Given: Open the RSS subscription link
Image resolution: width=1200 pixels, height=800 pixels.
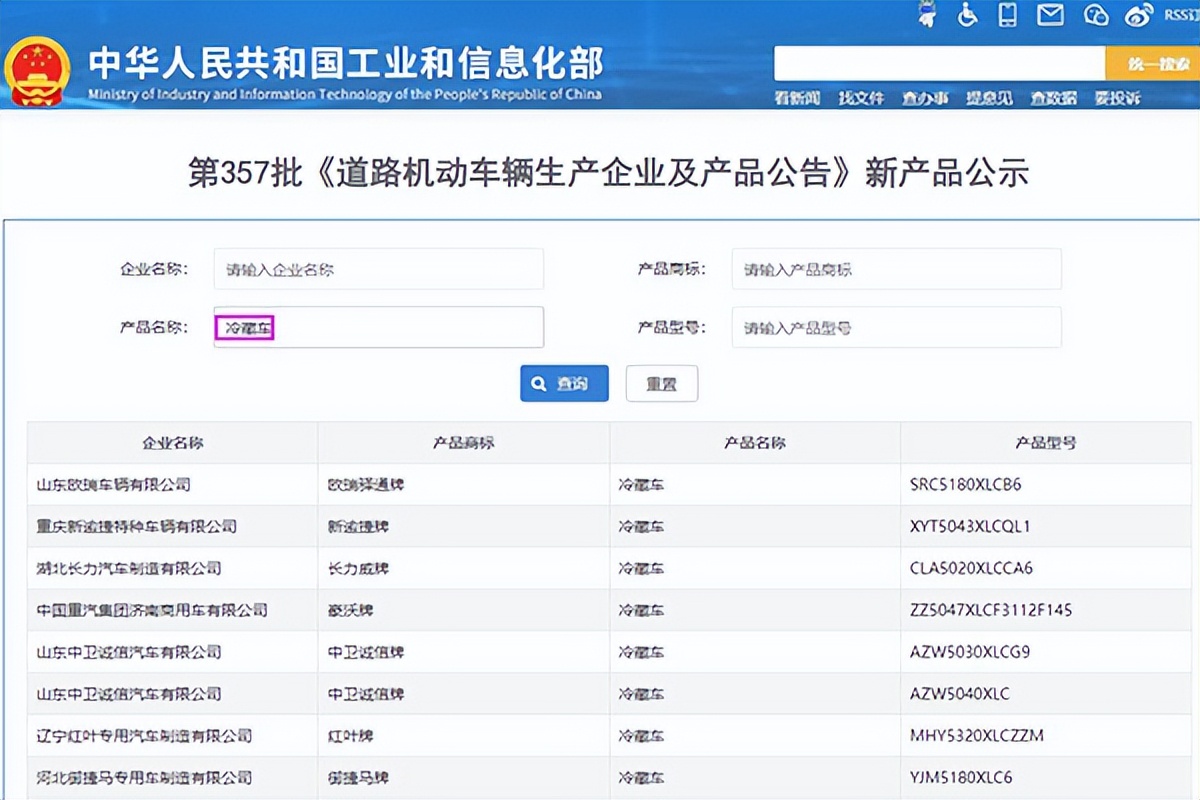Looking at the screenshot, I should [x=1178, y=15].
